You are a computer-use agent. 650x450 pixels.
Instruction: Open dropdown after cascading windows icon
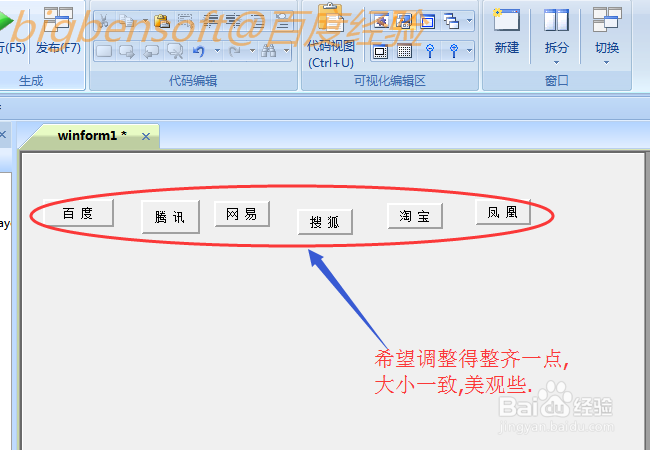tap(469, 21)
